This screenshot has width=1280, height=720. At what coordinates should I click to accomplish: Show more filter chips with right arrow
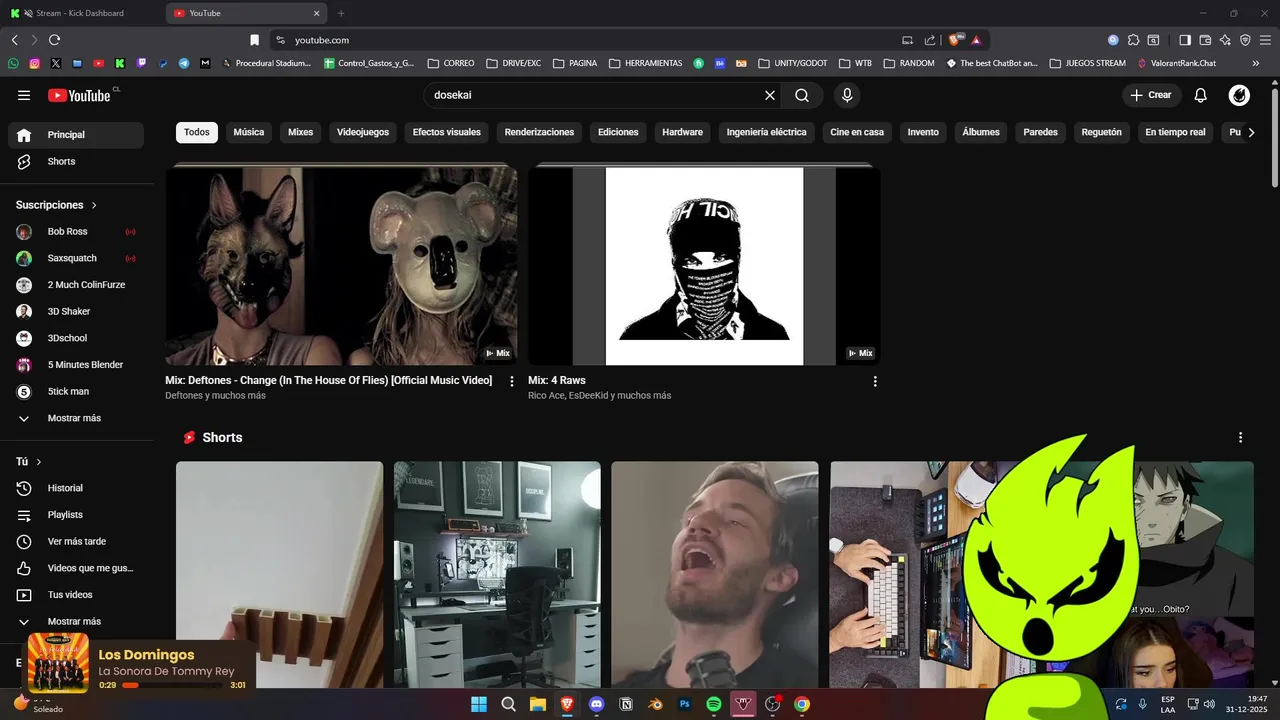pyautogui.click(x=1251, y=132)
